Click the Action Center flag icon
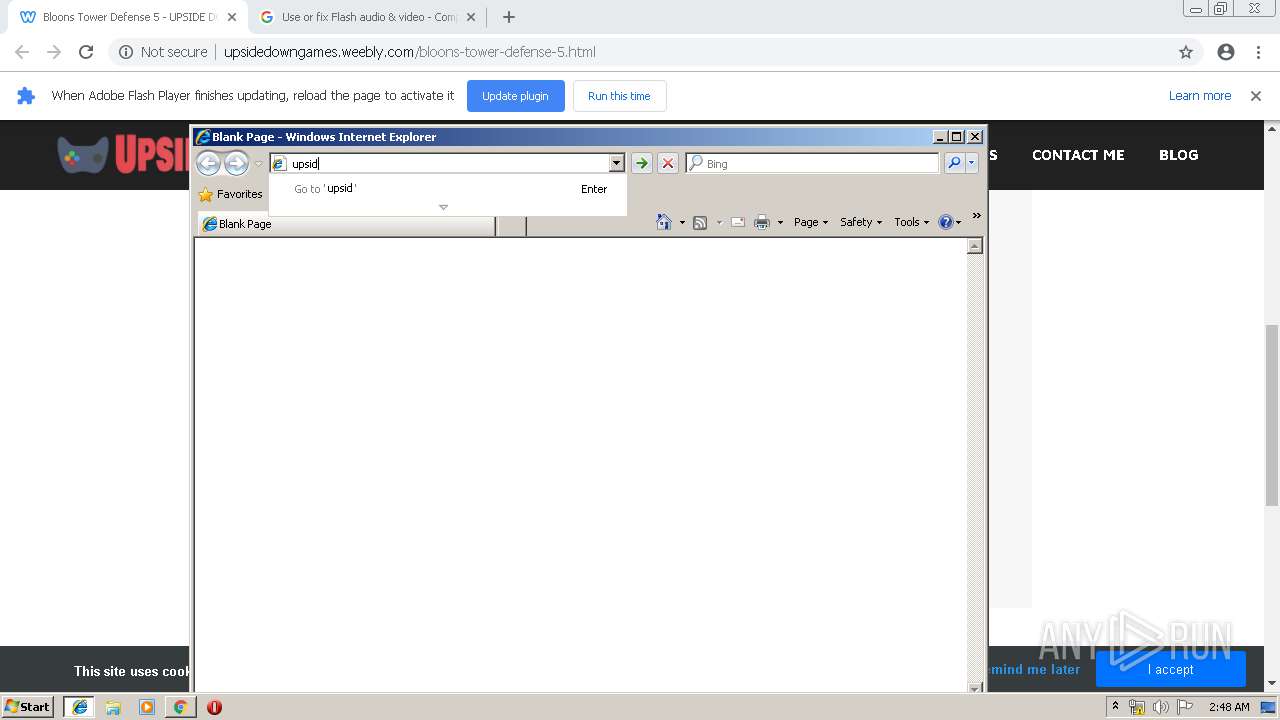Image resolution: width=1280 pixels, height=720 pixels. point(1184,707)
